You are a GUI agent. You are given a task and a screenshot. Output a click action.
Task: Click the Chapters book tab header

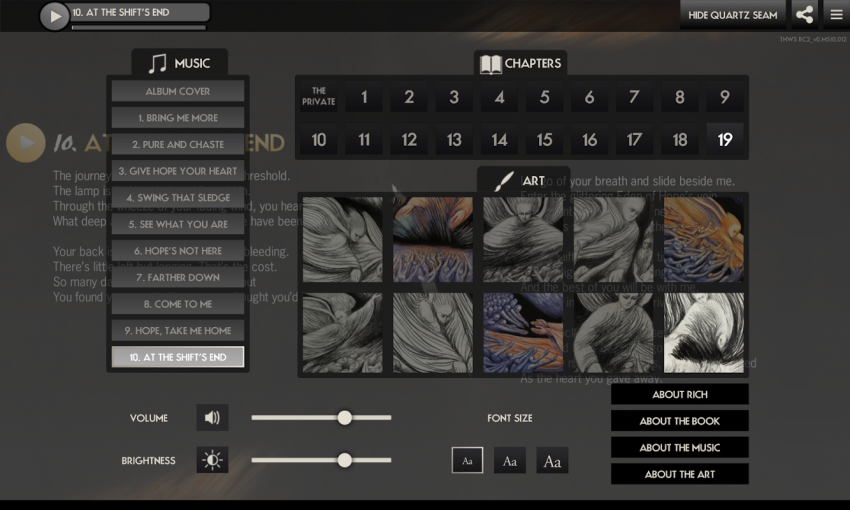point(520,63)
